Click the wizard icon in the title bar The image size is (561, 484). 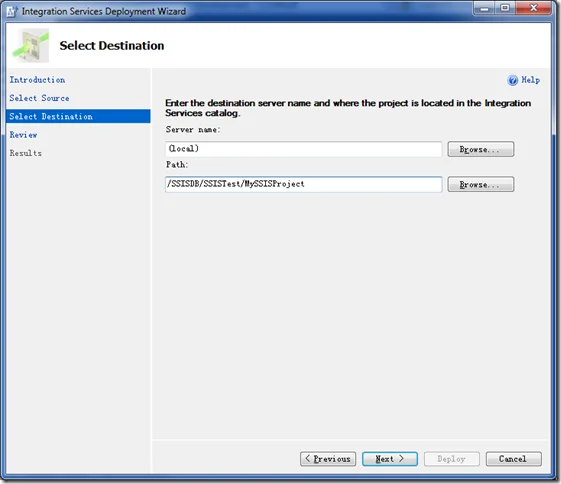(x=12, y=11)
